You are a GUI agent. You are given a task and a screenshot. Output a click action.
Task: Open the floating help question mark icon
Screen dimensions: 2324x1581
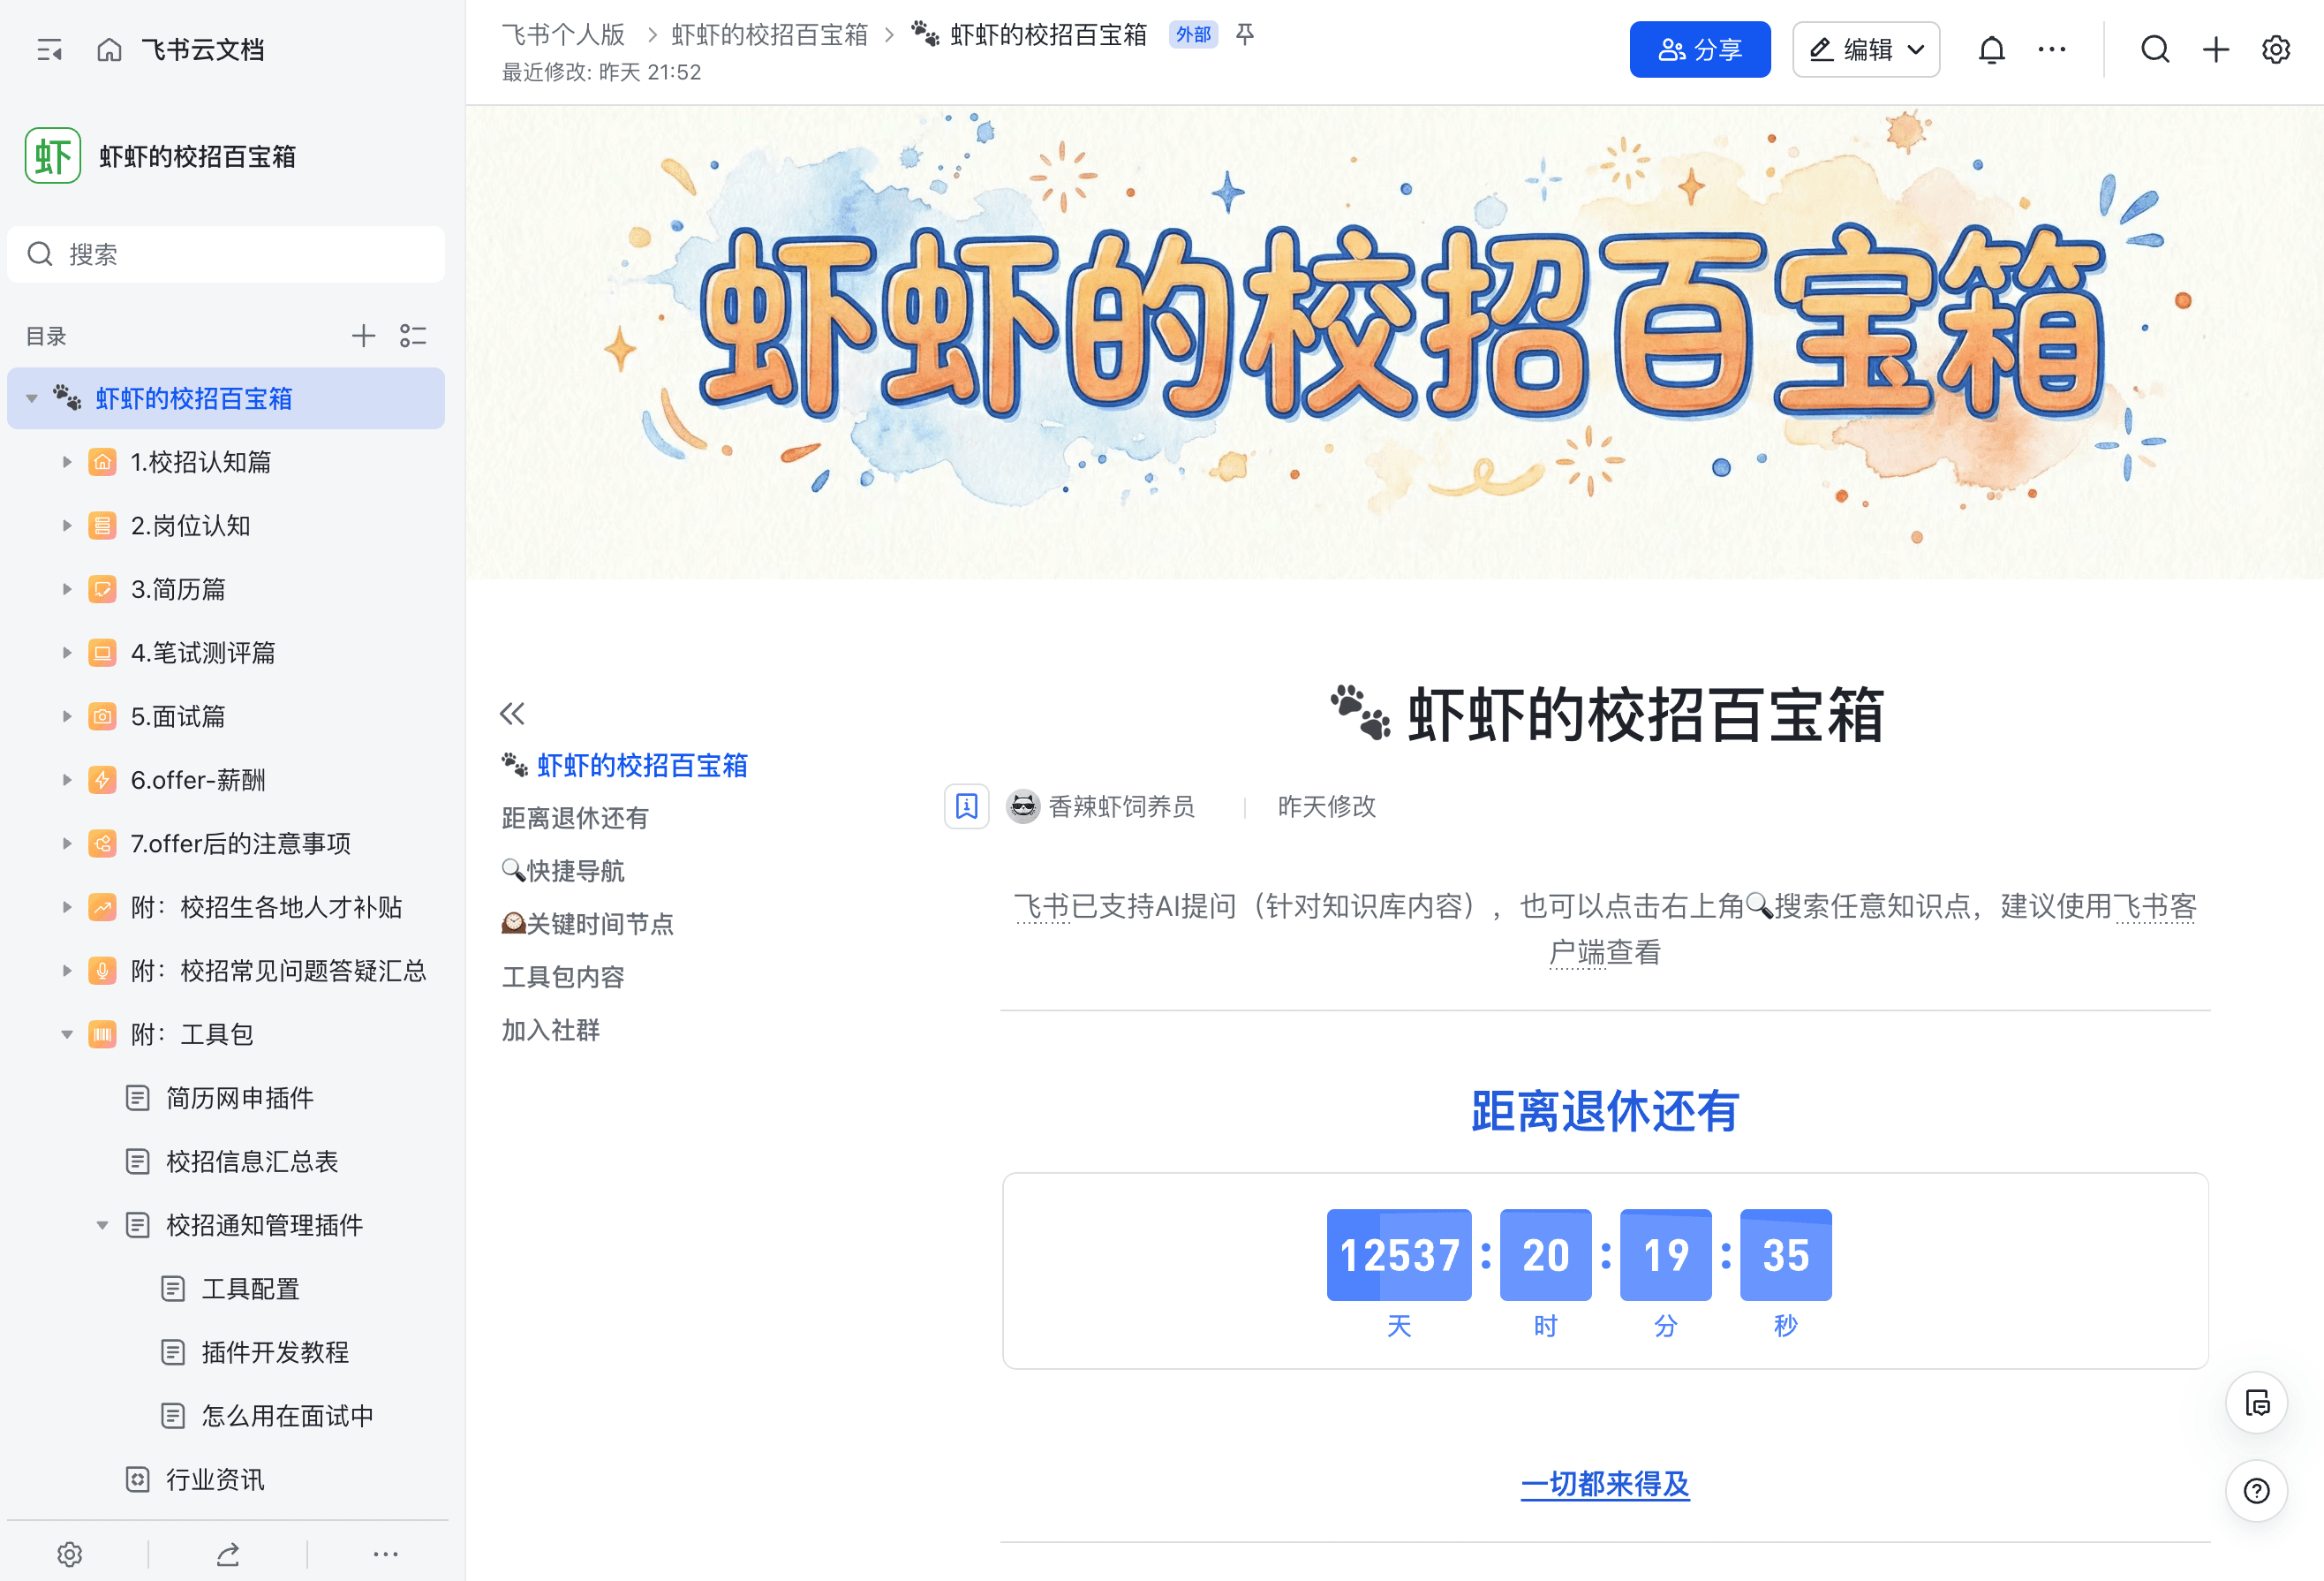(2257, 1491)
